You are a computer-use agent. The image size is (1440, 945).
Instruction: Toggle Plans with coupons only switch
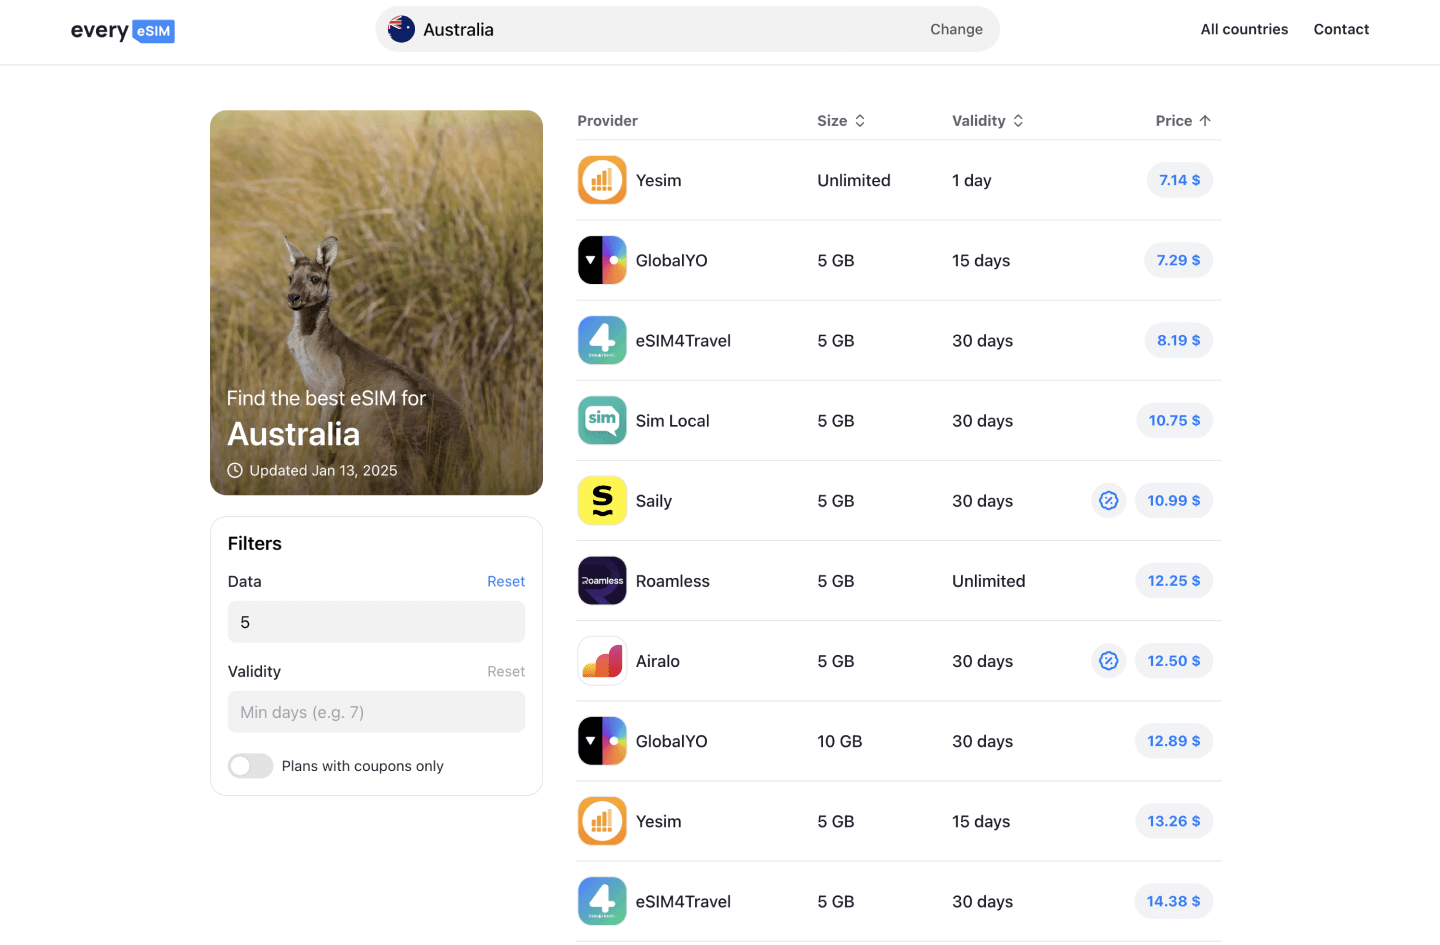pos(250,766)
